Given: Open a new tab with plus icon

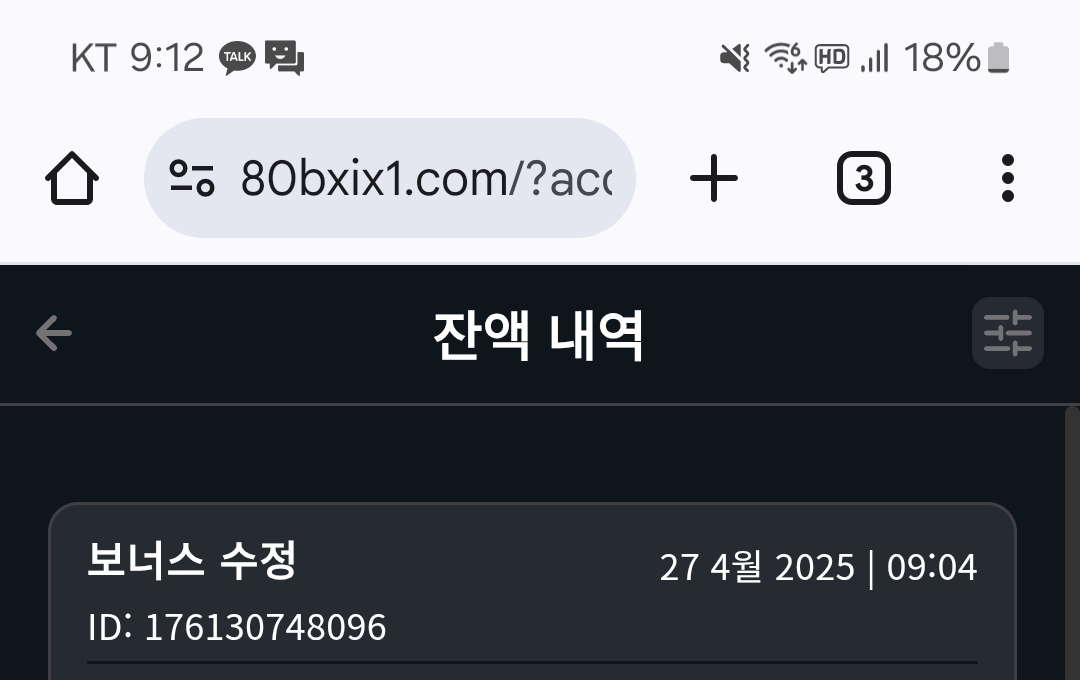Looking at the screenshot, I should tap(714, 178).
